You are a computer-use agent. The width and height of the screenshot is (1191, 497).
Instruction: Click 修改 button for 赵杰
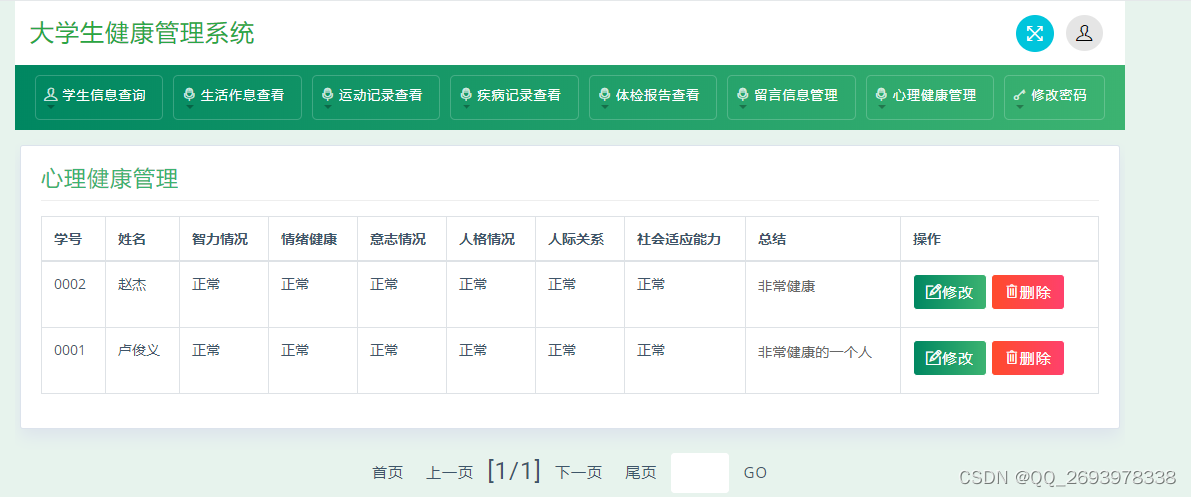pyautogui.click(x=949, y=292)
